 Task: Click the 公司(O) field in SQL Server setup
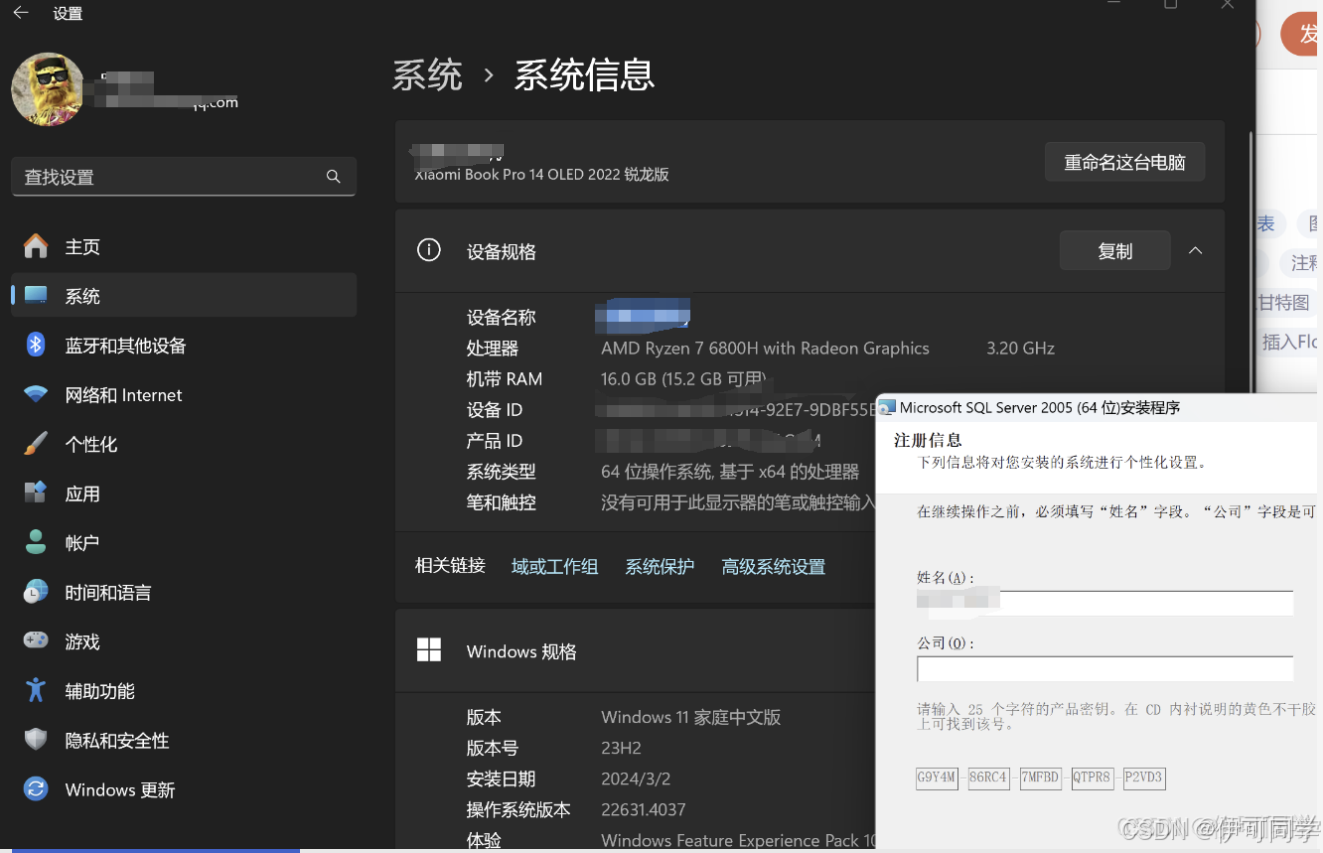click(1105, 669)
